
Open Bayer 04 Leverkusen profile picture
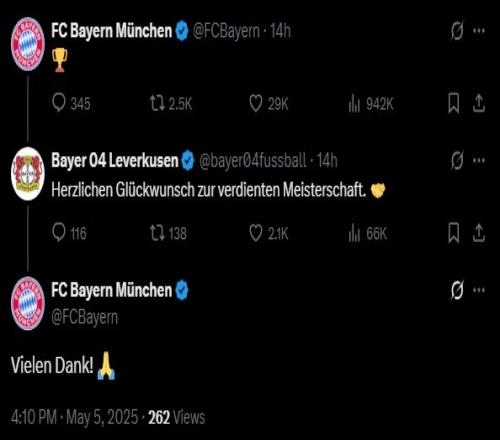28,174
